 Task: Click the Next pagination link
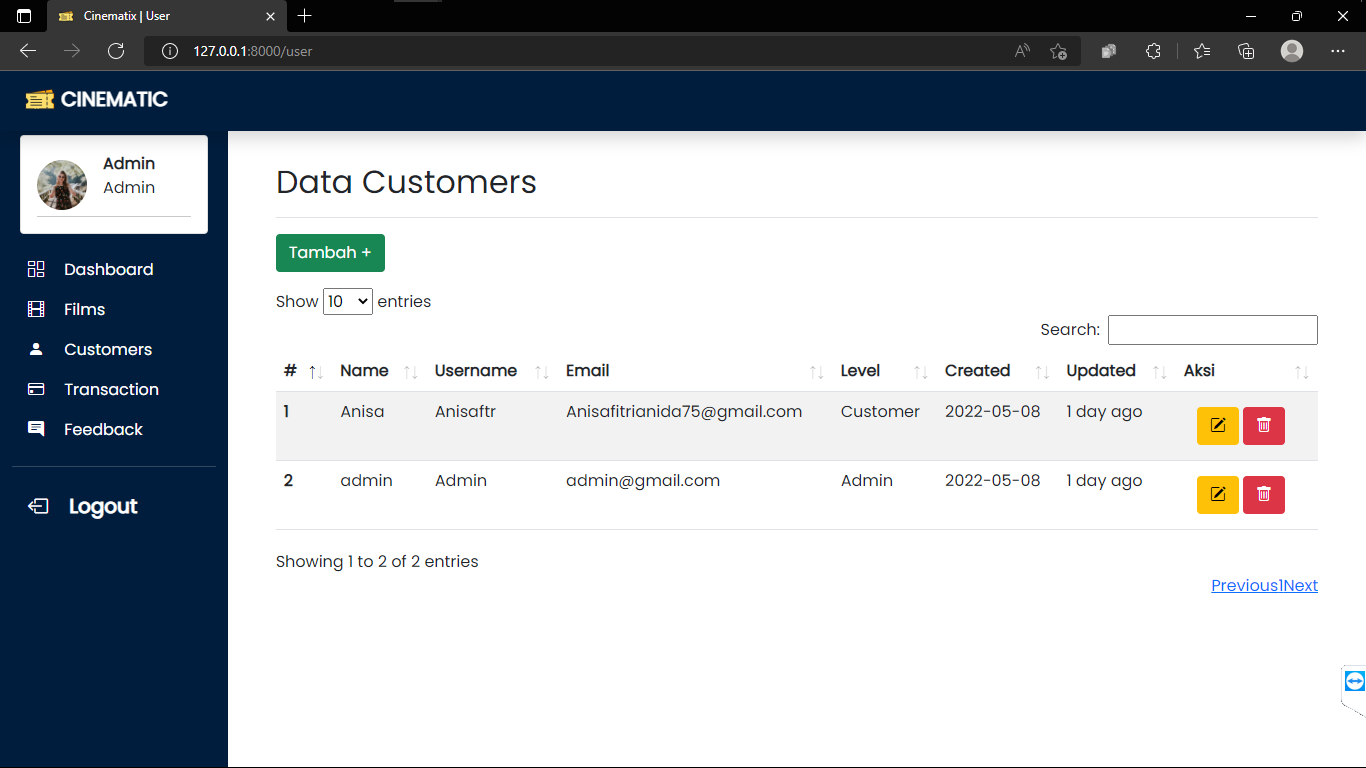1301,586
